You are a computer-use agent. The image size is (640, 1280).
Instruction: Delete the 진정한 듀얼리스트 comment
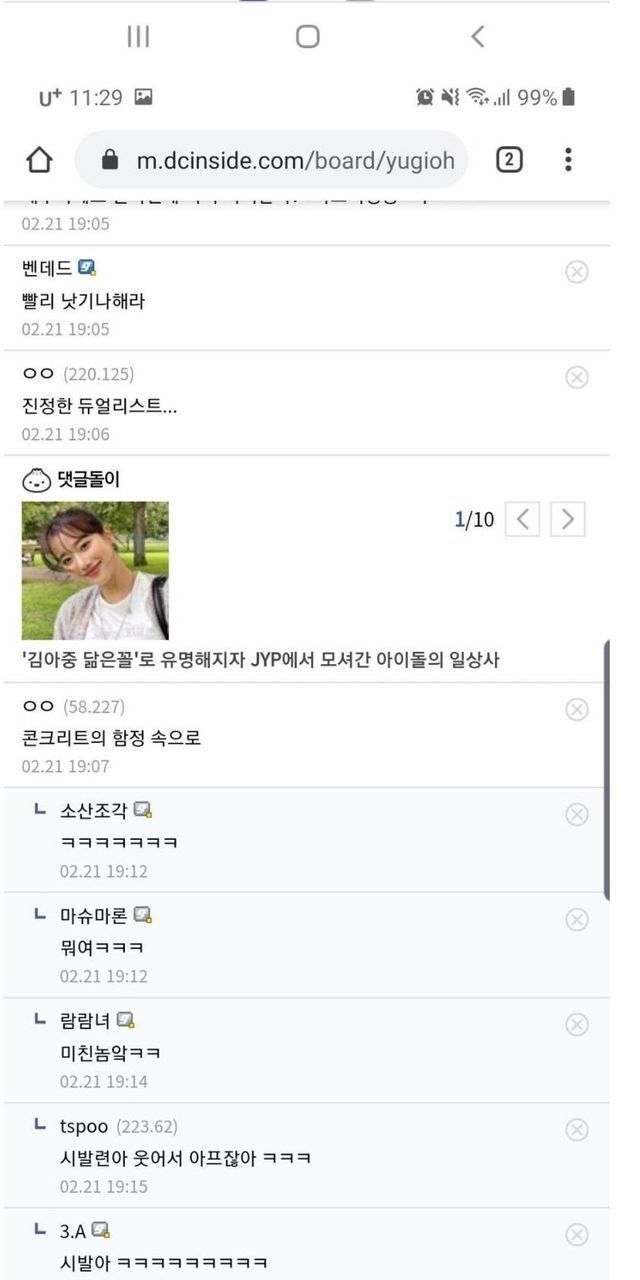pyautogui.click(x=577, y=377)
